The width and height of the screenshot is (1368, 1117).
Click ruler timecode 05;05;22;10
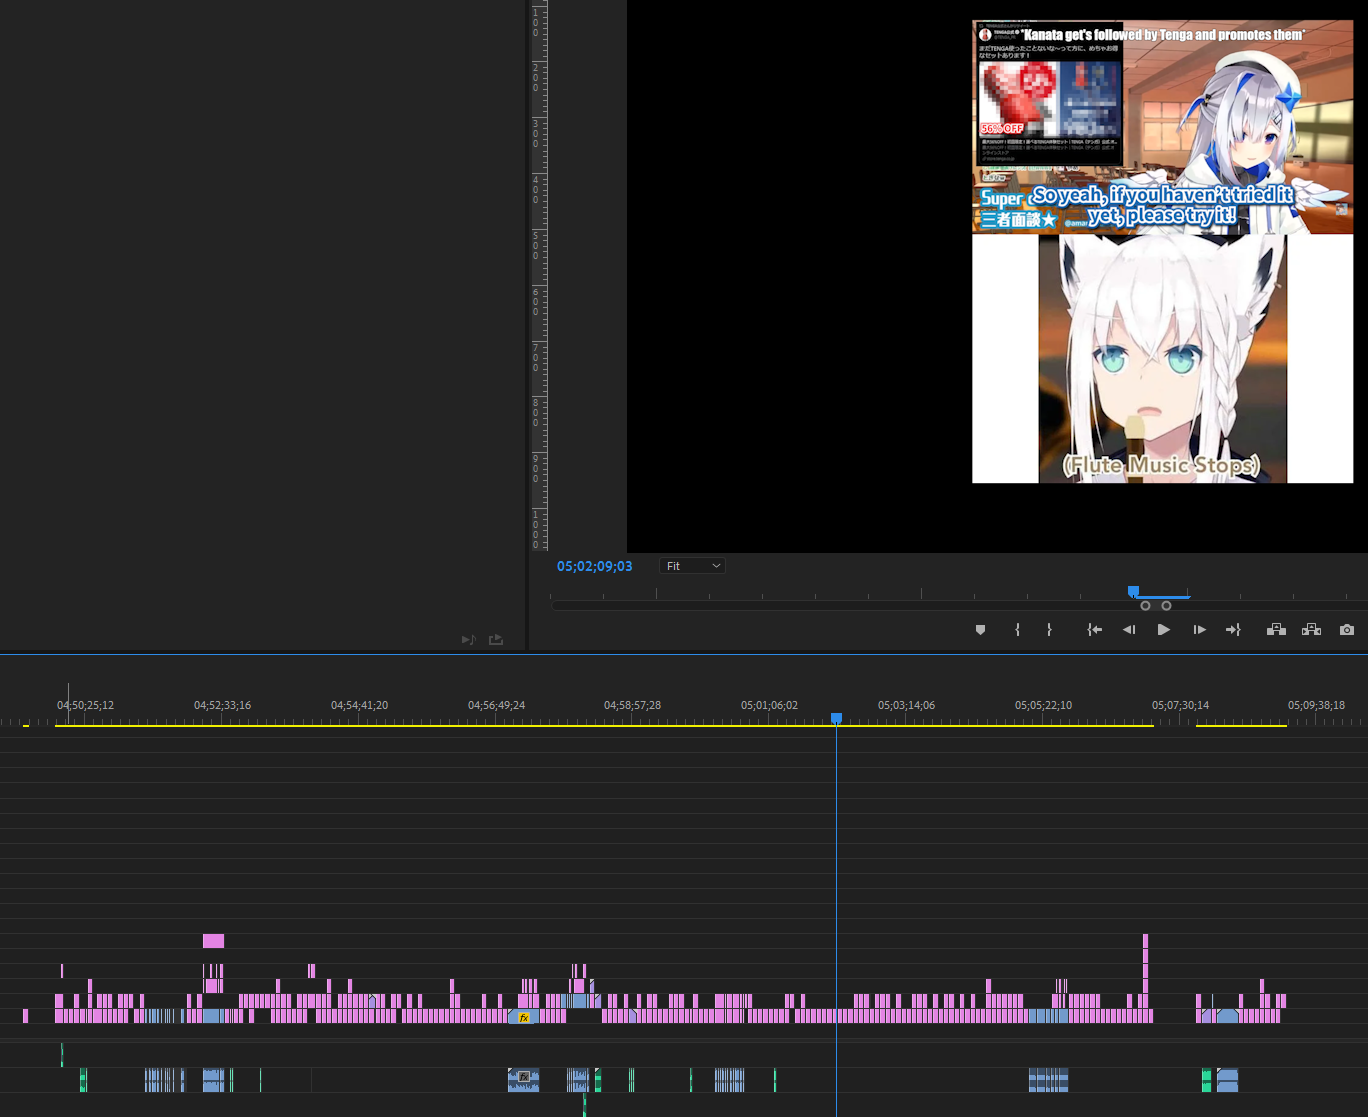(x=1043, y=705)
